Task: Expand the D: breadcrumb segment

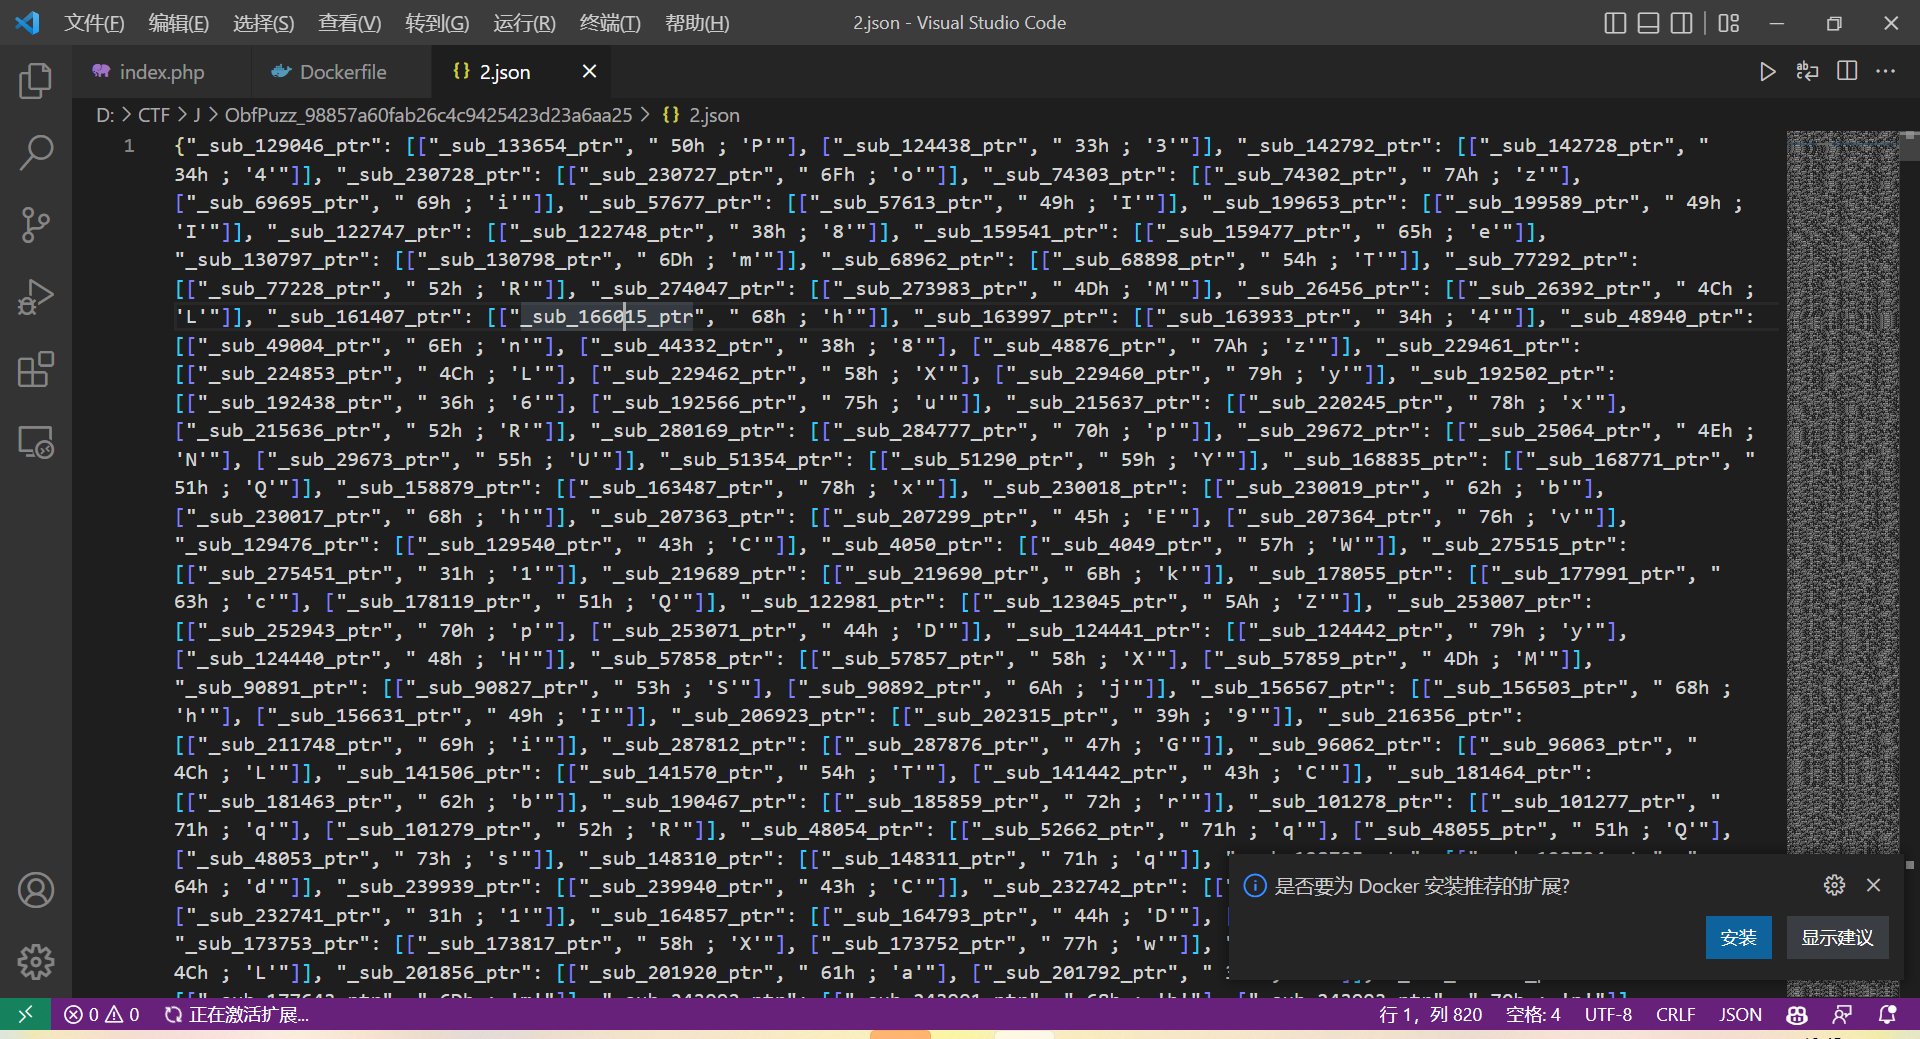Action: coord(104,115)
